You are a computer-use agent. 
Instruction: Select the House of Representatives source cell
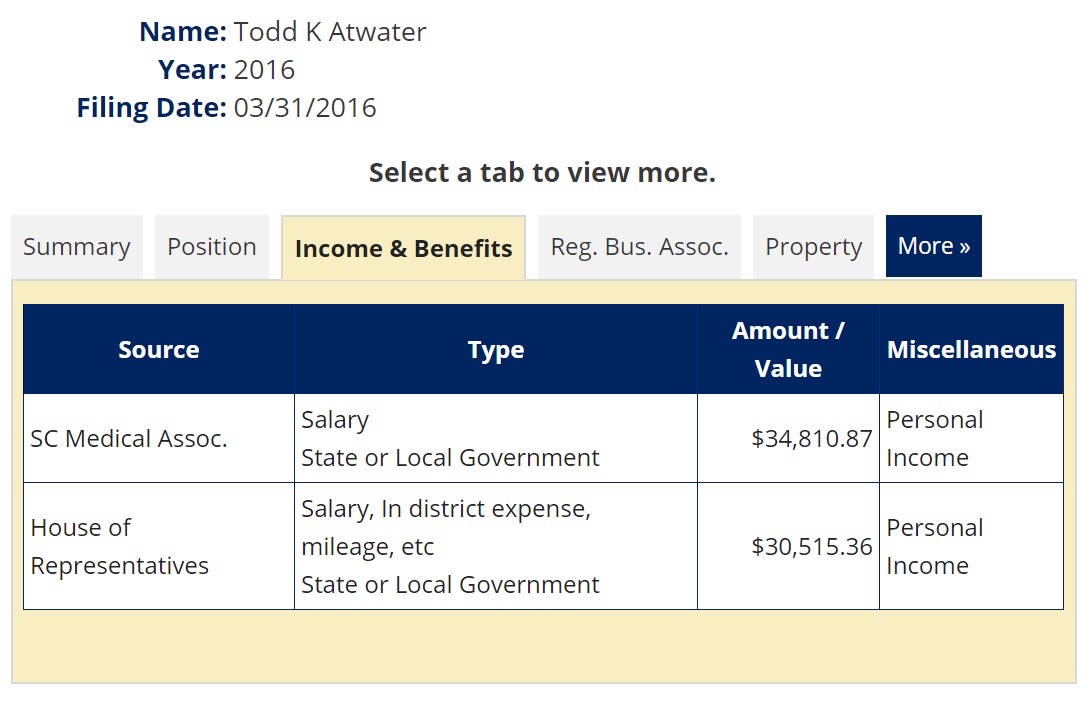tap(120, 546)
